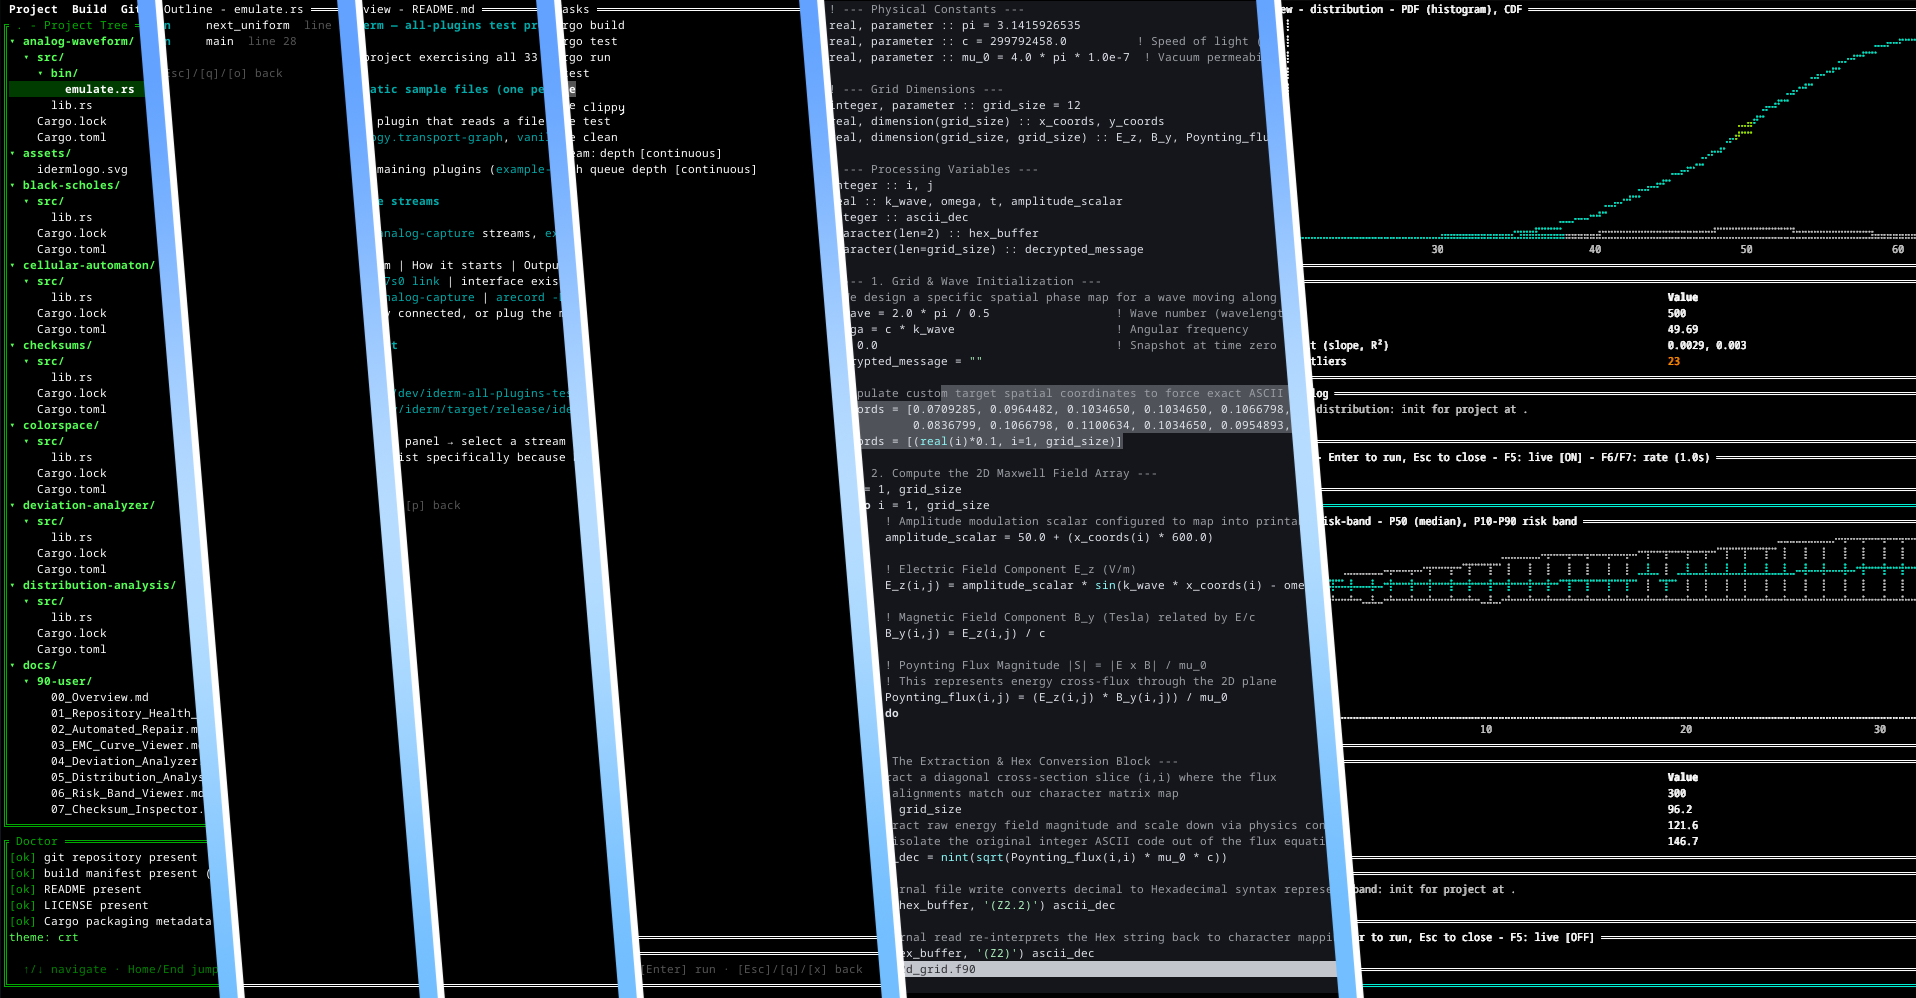Open 06_Risk_Band_Viewer document
The width and height of the screenshot is (1916, 998).
point(127,793)
